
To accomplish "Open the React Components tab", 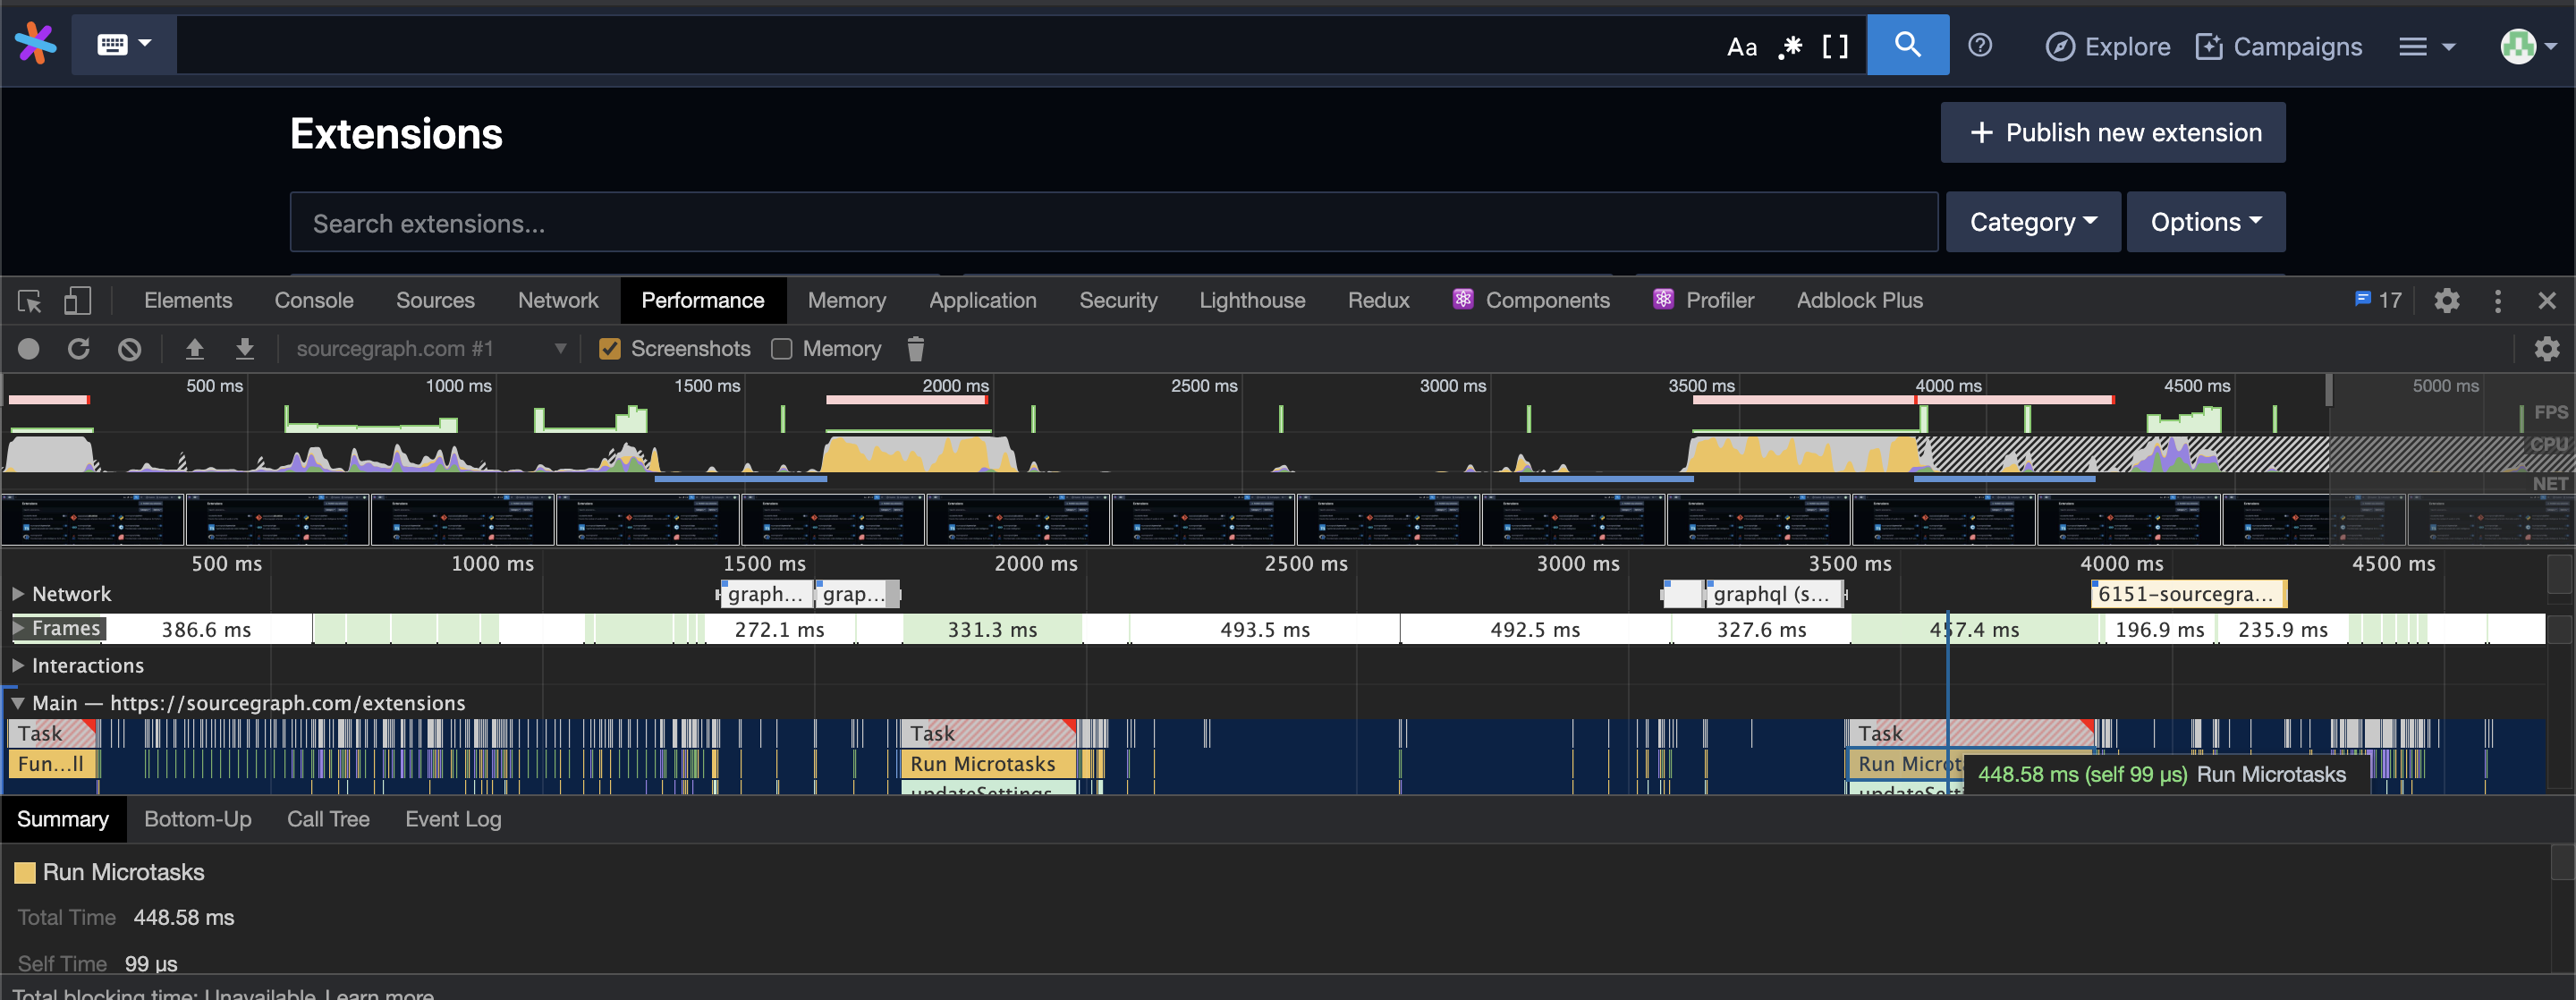I will (x=1531, y=300).
